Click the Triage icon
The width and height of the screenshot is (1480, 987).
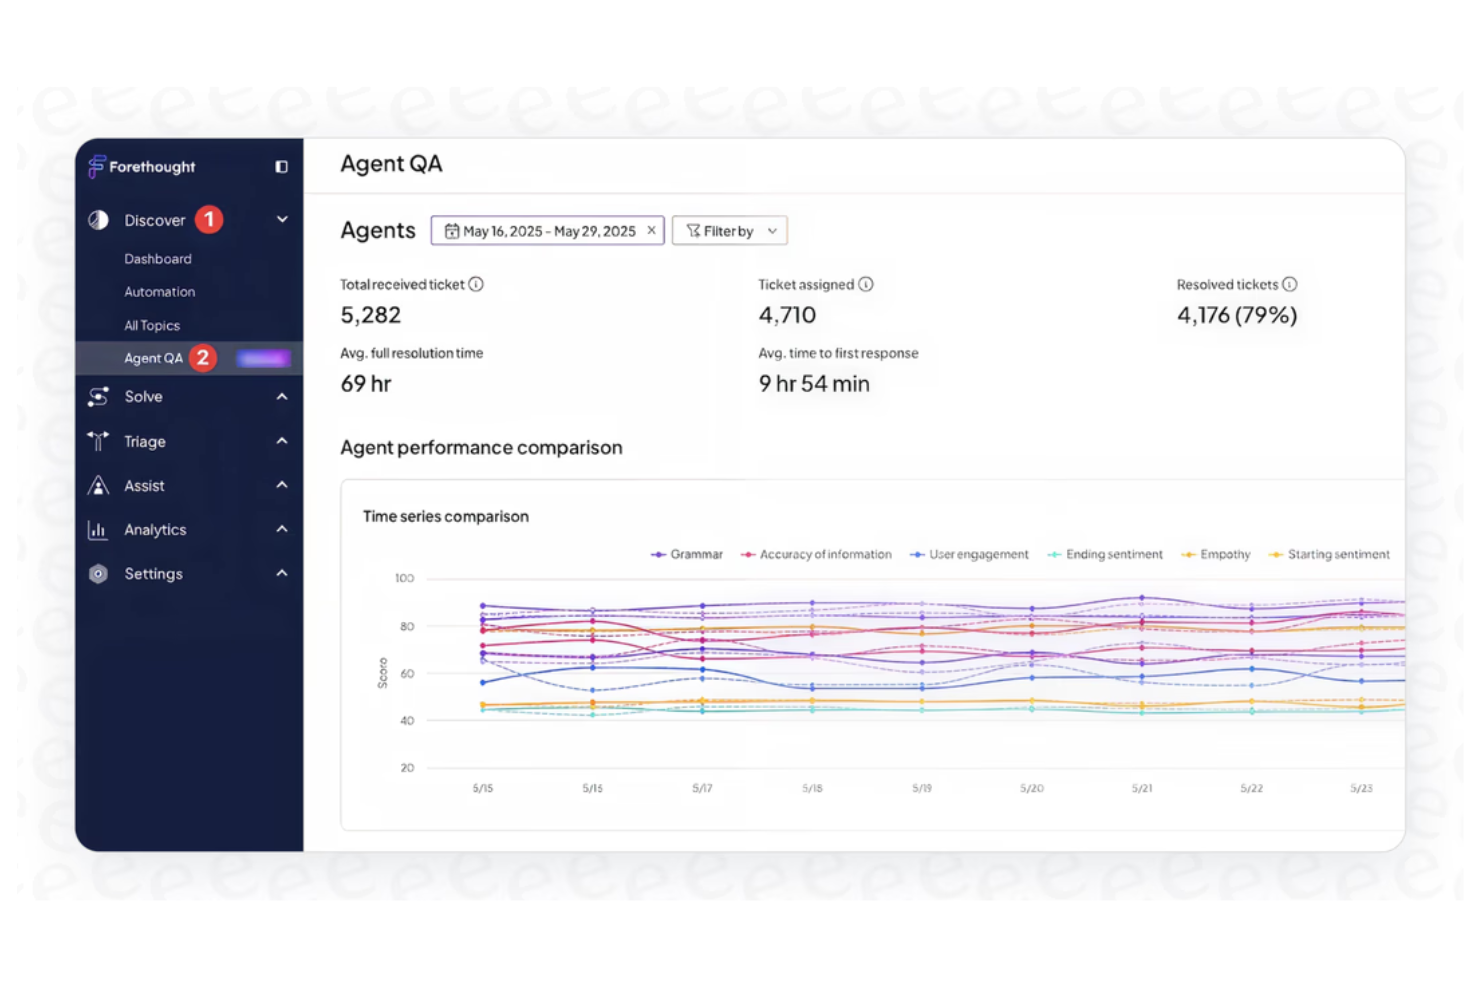(97, 441)
